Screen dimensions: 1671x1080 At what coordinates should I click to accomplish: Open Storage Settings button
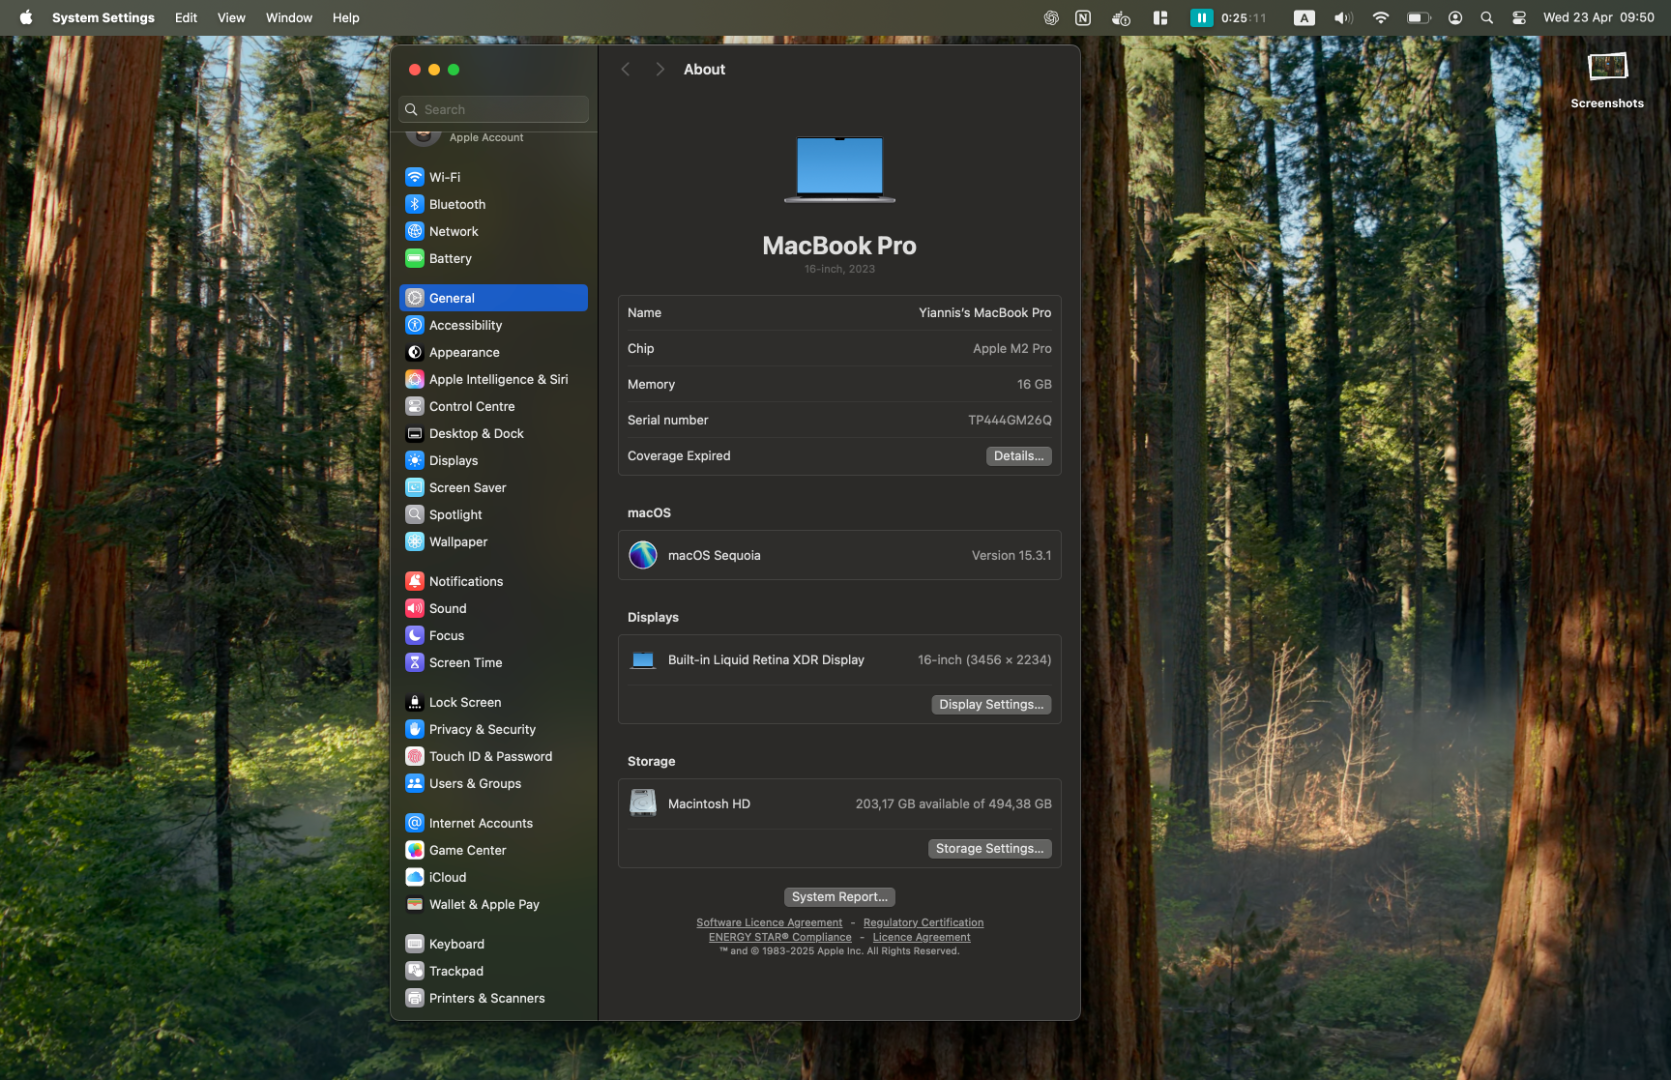click(989, 848)
